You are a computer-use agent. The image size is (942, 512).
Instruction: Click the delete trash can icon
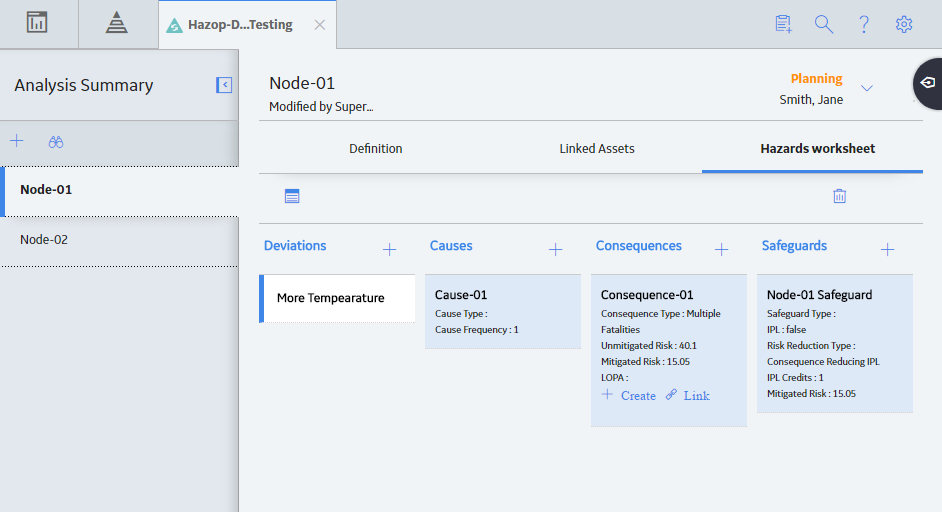click(x=839, y=196)
